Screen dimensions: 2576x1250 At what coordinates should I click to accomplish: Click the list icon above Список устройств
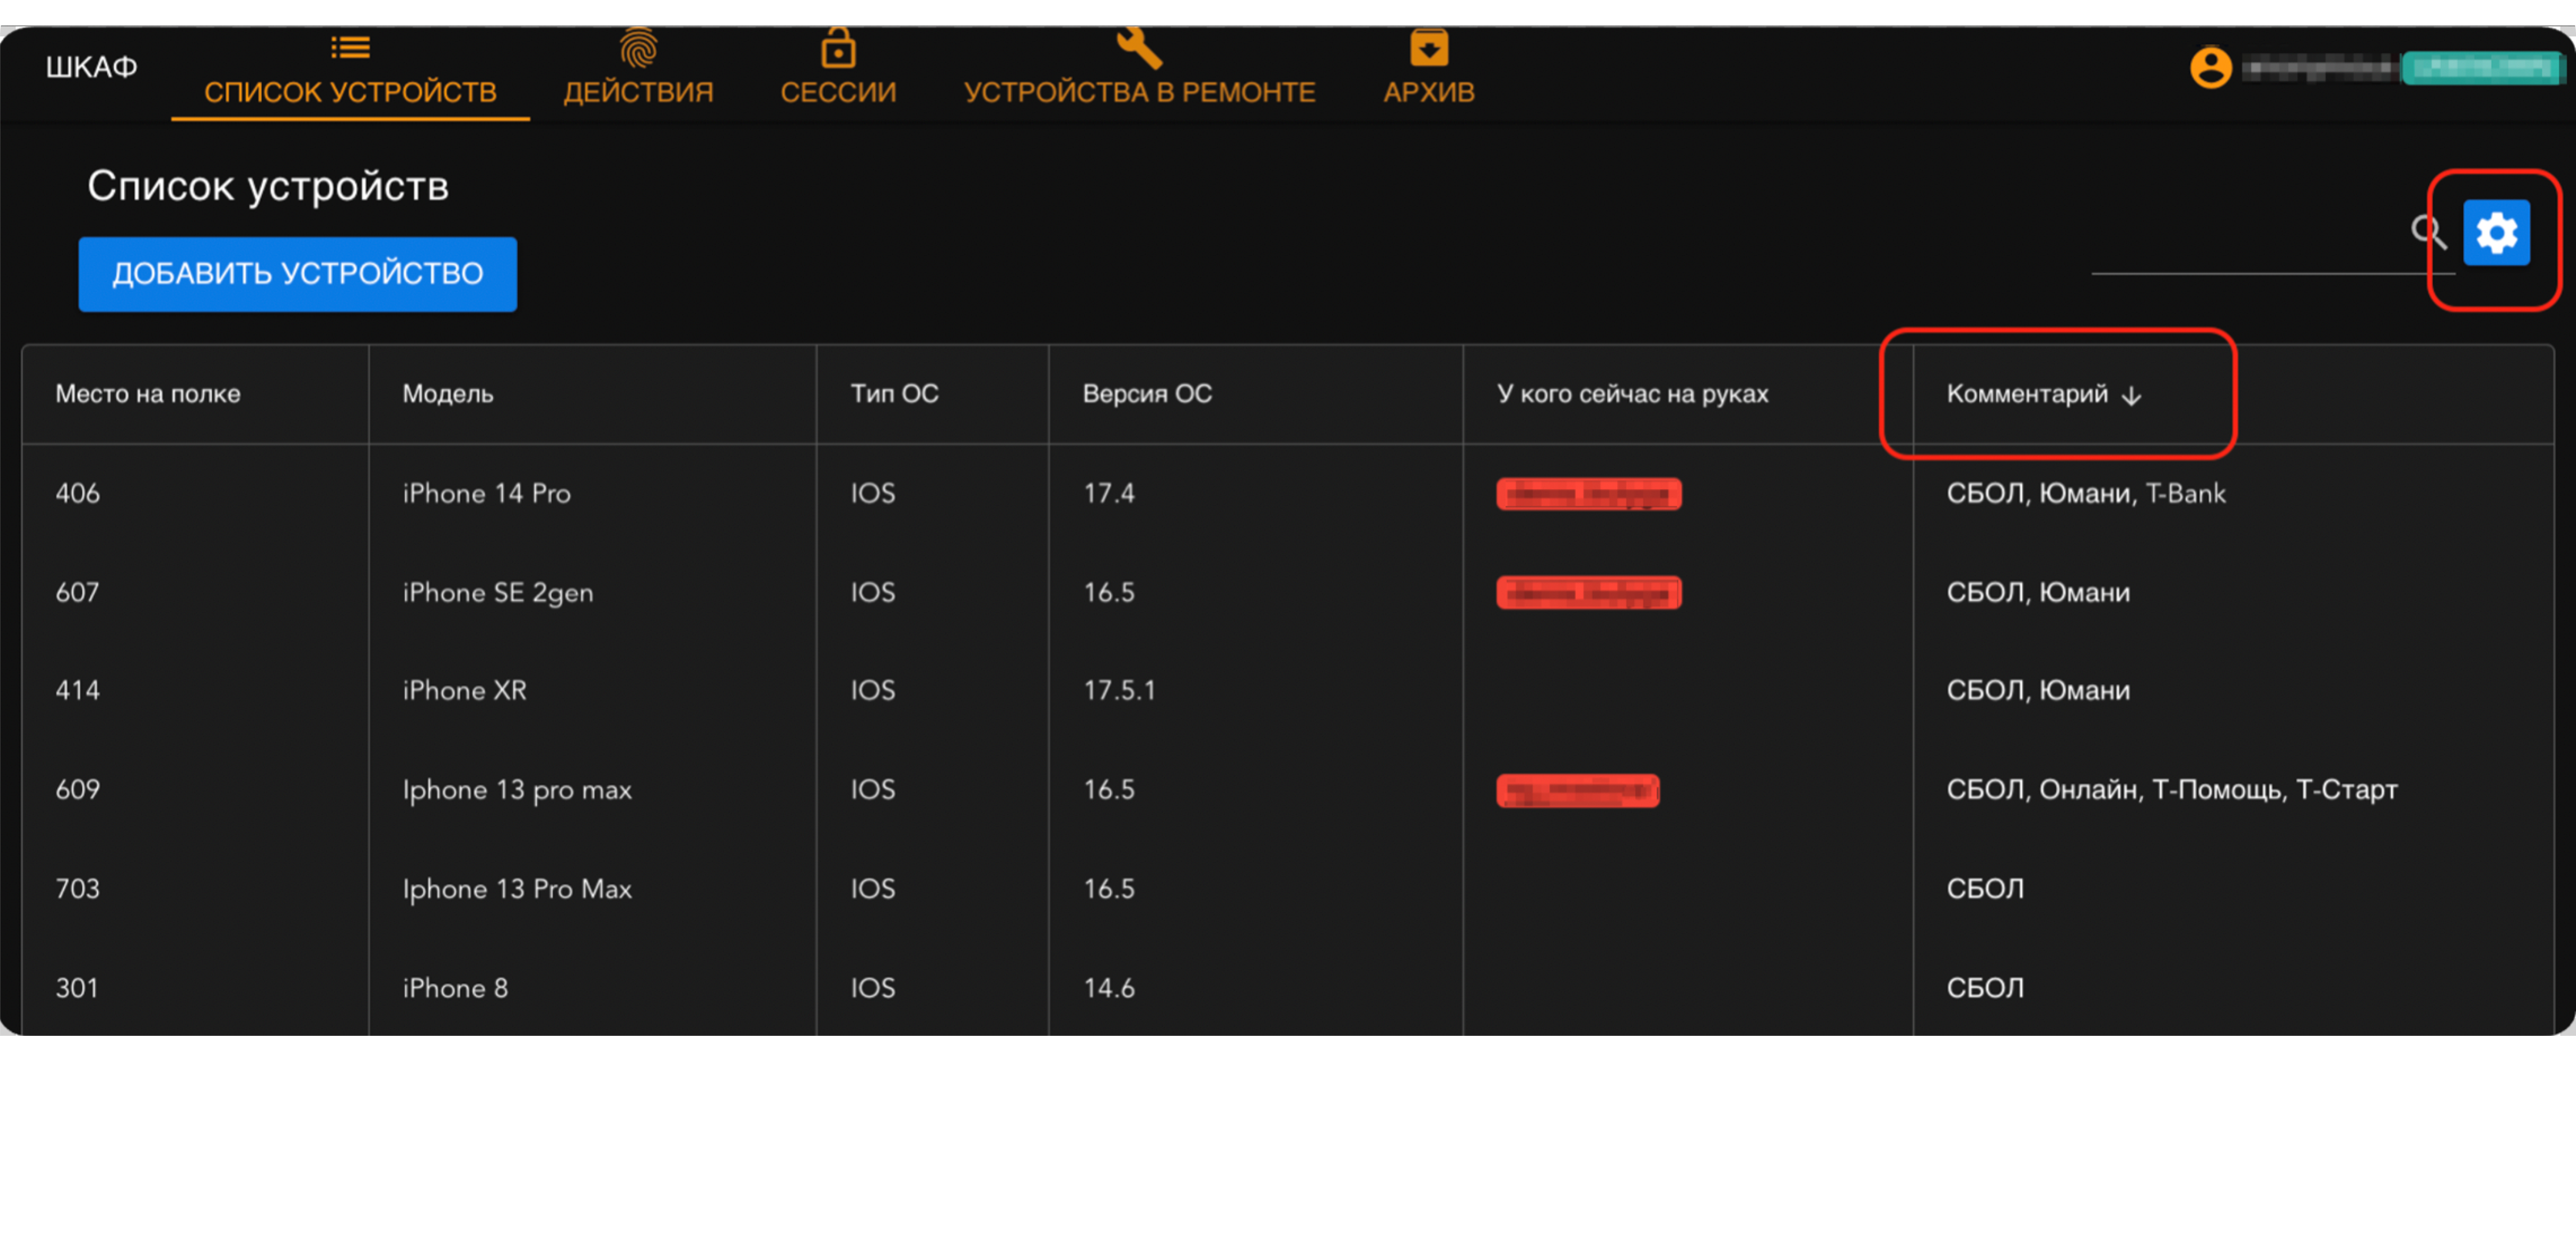pos(350,47)
